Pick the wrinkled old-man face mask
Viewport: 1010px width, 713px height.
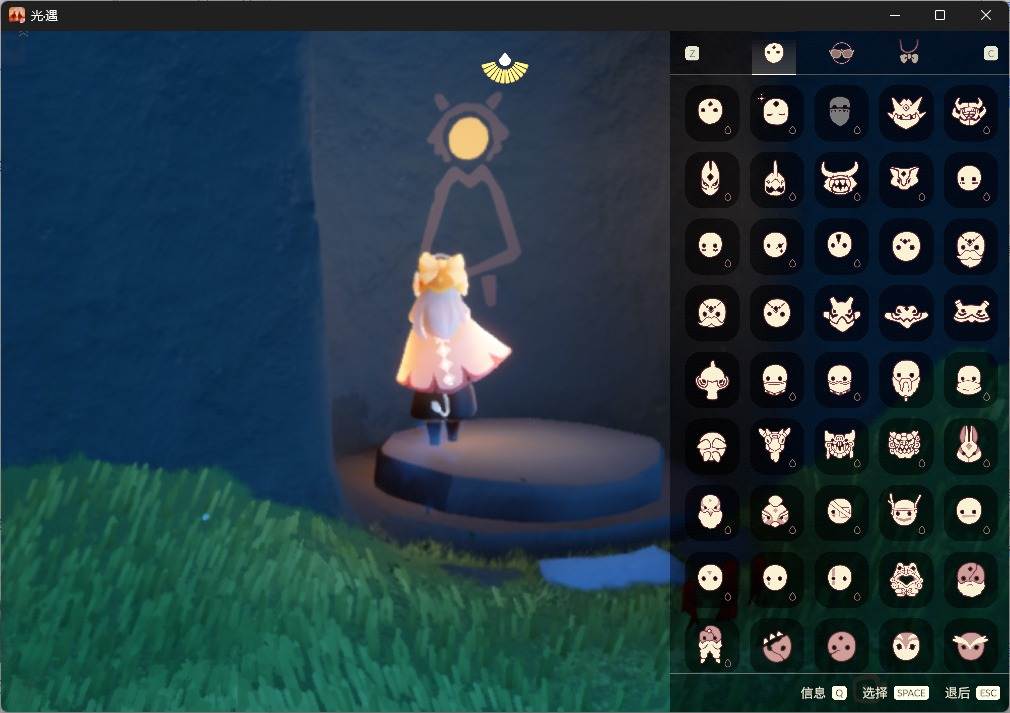711,446
